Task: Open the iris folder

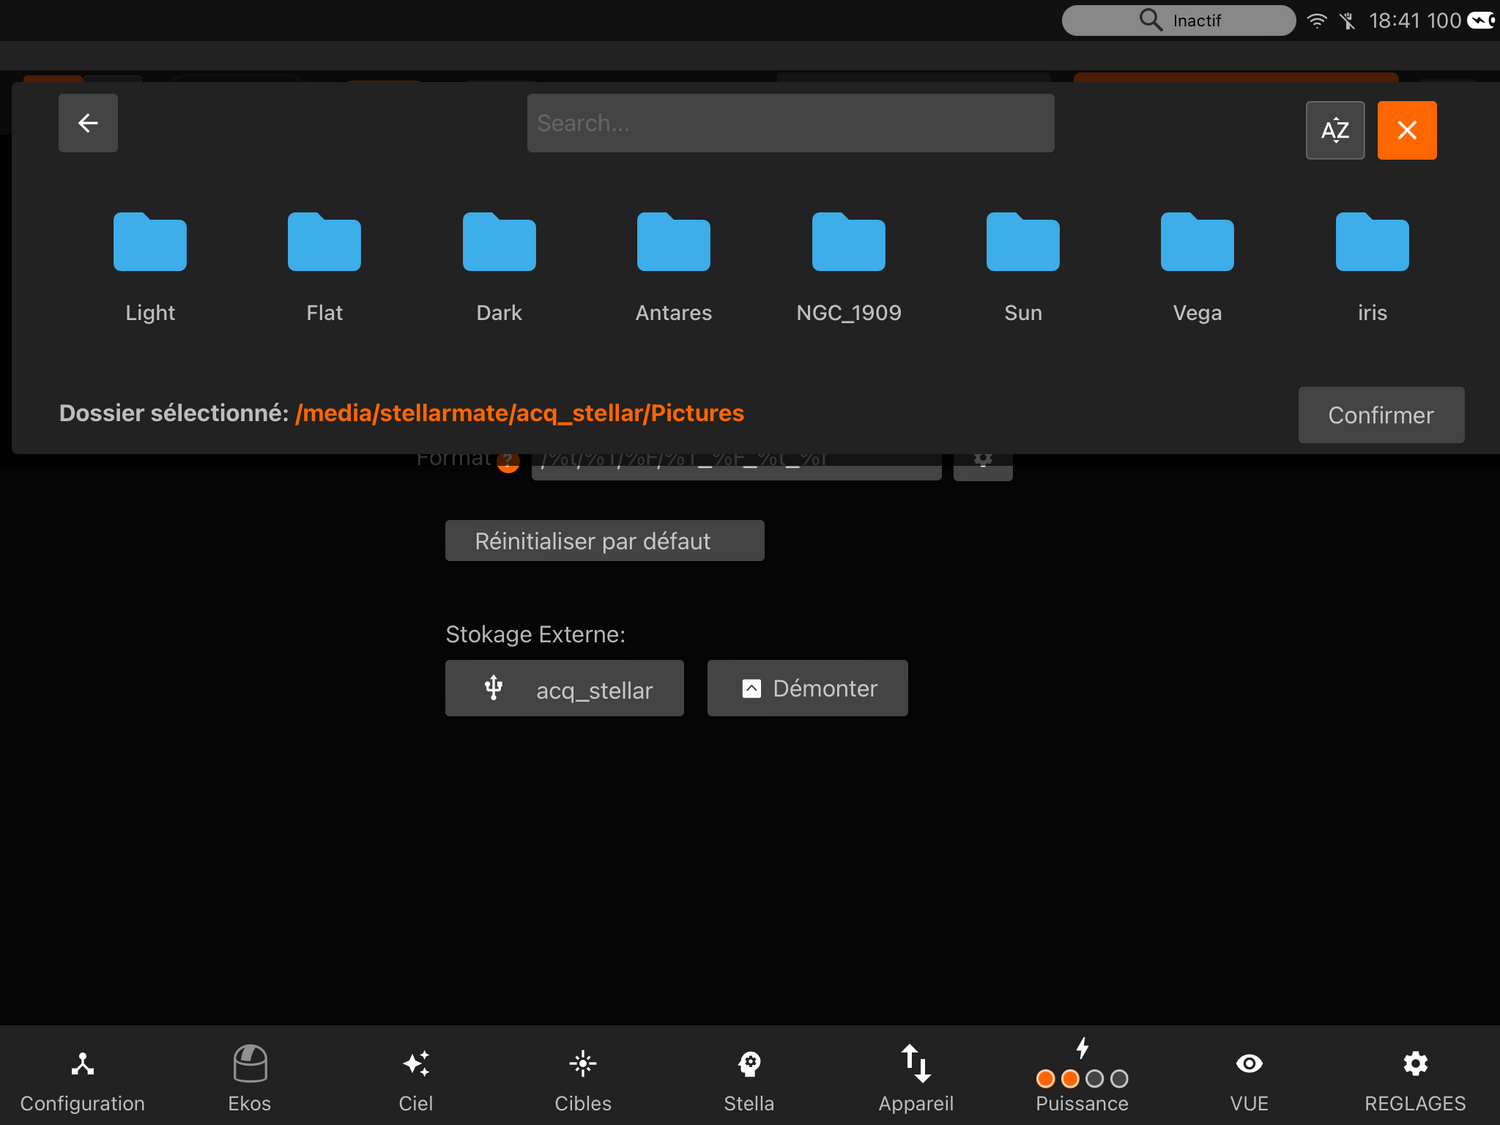Action: point(1372,267)
